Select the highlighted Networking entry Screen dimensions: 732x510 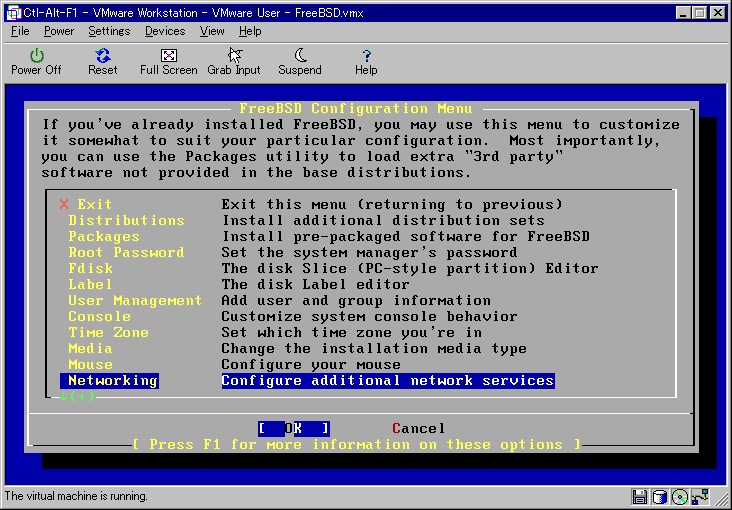pyautogui.click(x=109, y=381)
